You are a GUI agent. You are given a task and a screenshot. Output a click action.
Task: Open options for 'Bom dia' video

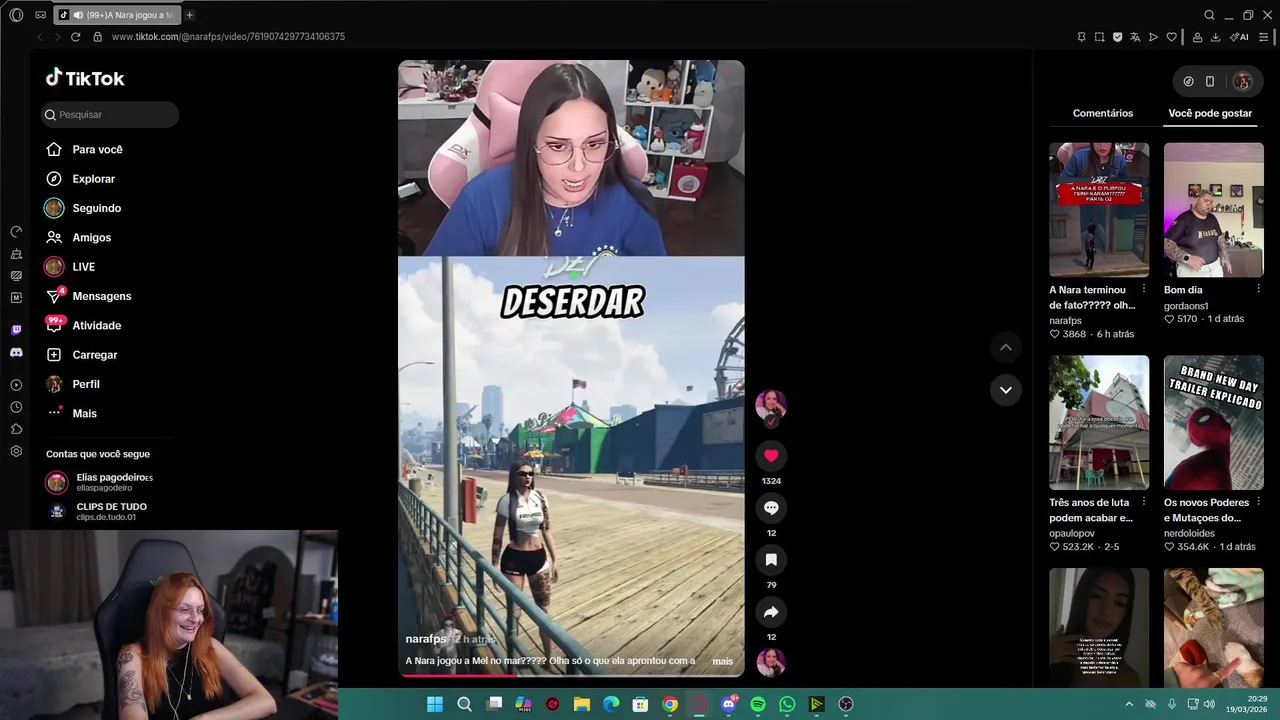(x=1258, y=290)
